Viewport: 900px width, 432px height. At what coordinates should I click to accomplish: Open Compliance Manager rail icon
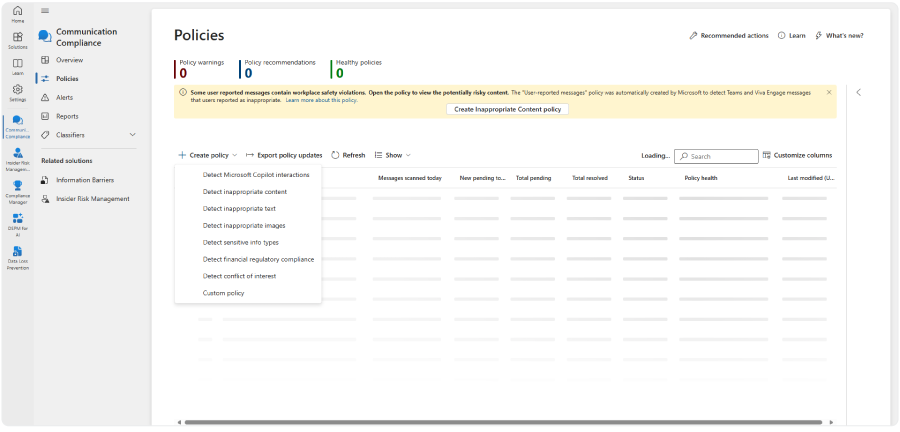pyautogui.click(x=18, y=192)
